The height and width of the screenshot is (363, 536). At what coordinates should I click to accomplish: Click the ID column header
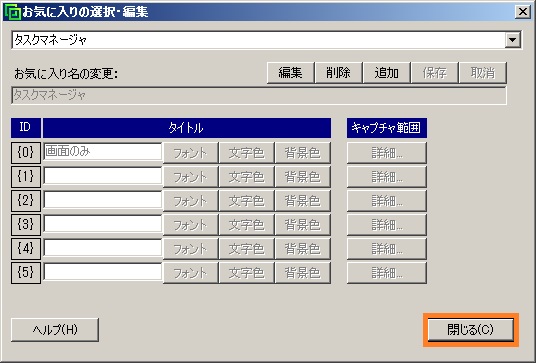pos(26,128)
